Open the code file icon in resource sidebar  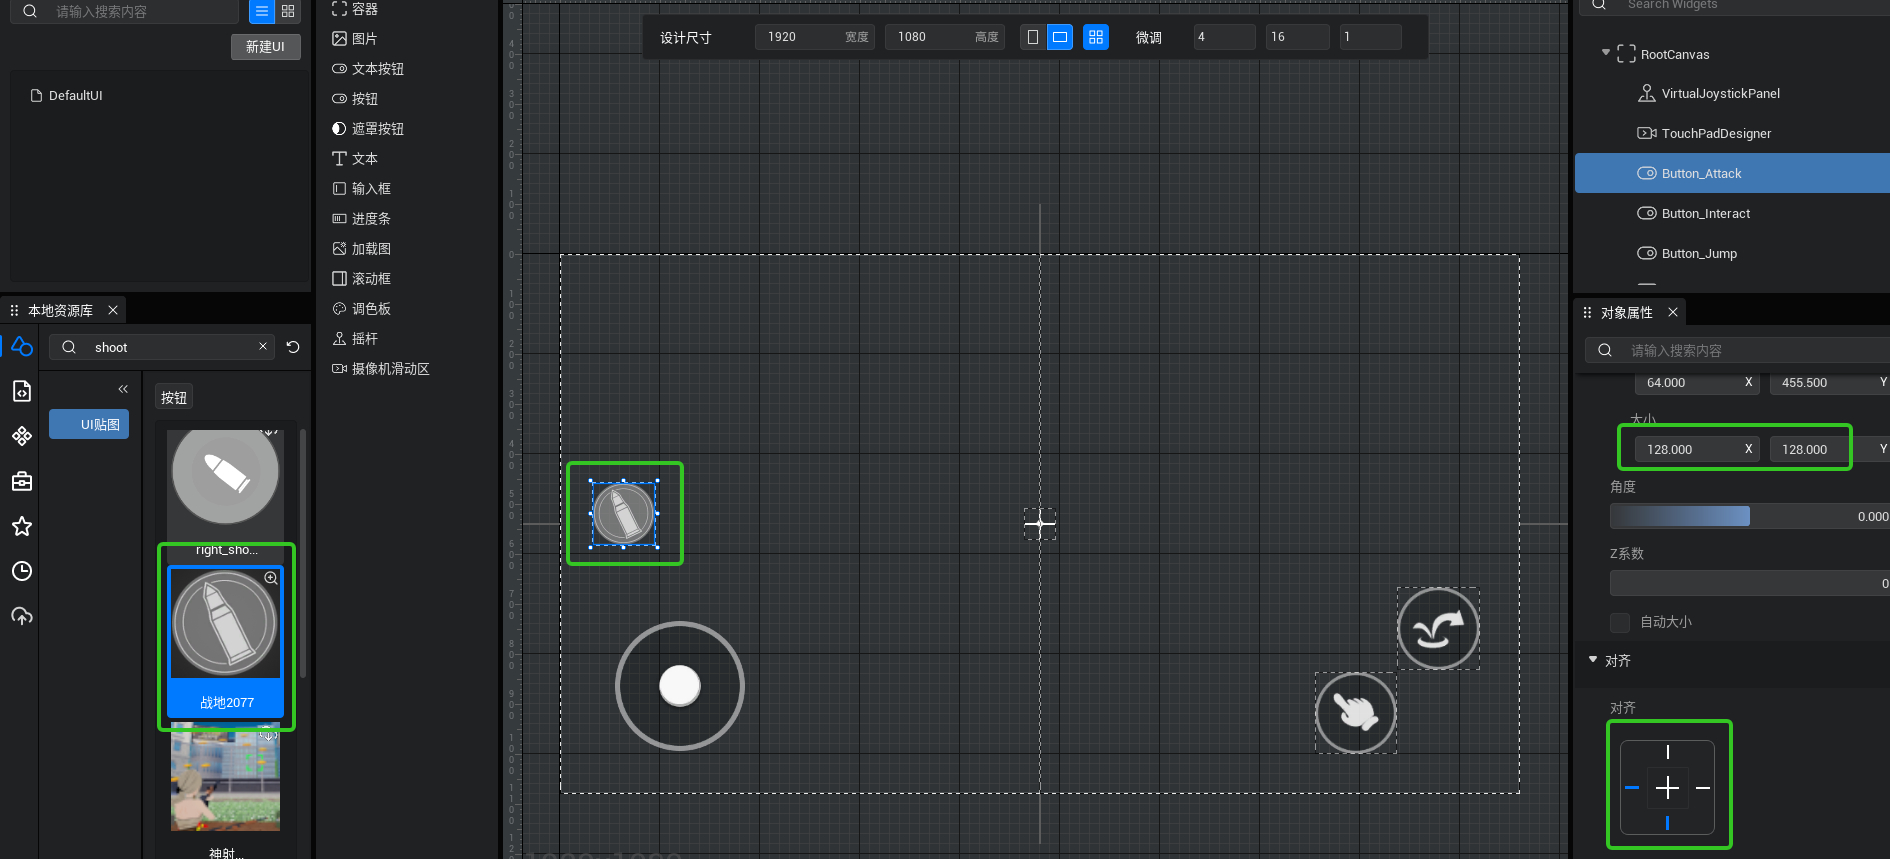click(x=22, y=391)
